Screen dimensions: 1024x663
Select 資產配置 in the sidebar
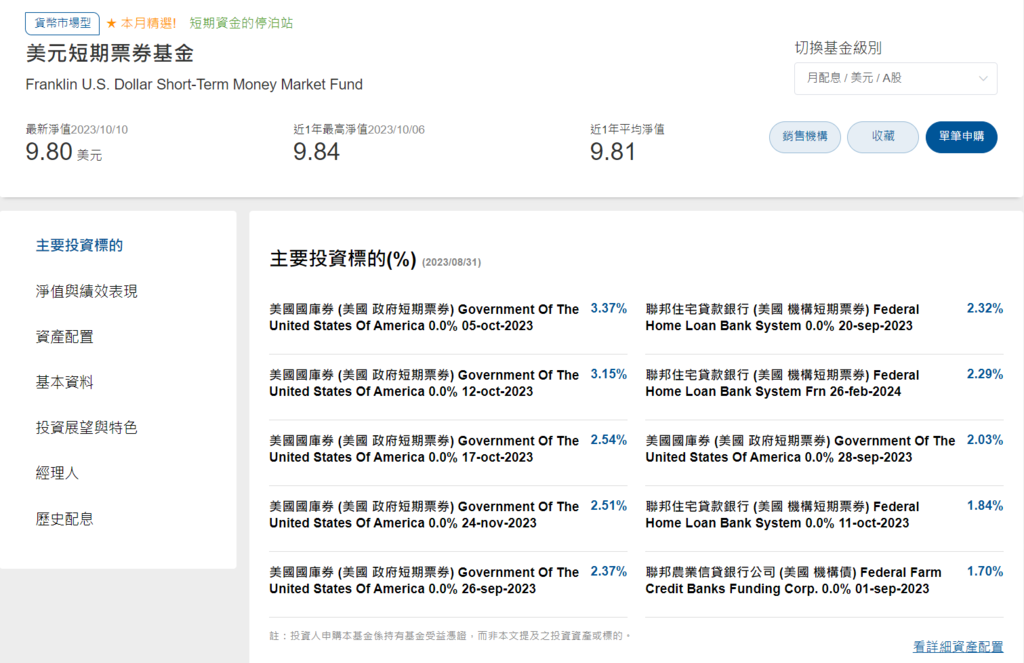[65, 337]
